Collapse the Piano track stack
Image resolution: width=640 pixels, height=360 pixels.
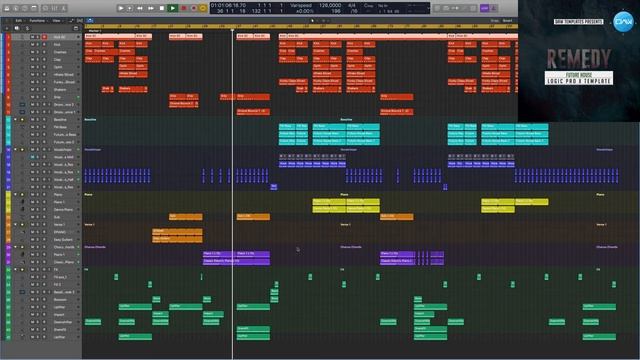point(16,194)
